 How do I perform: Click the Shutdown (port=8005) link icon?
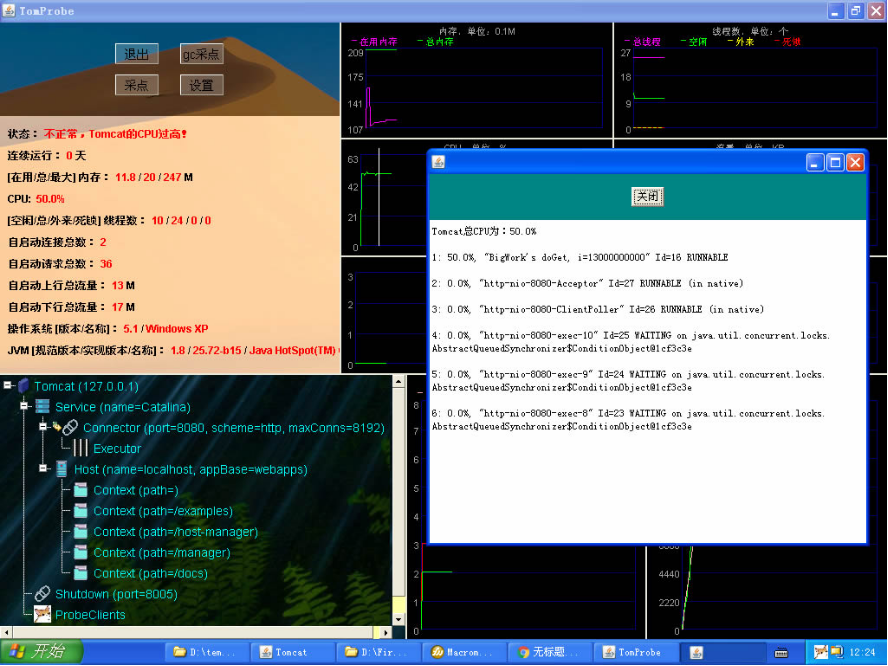pyautogui.click(x=42, y=594)
